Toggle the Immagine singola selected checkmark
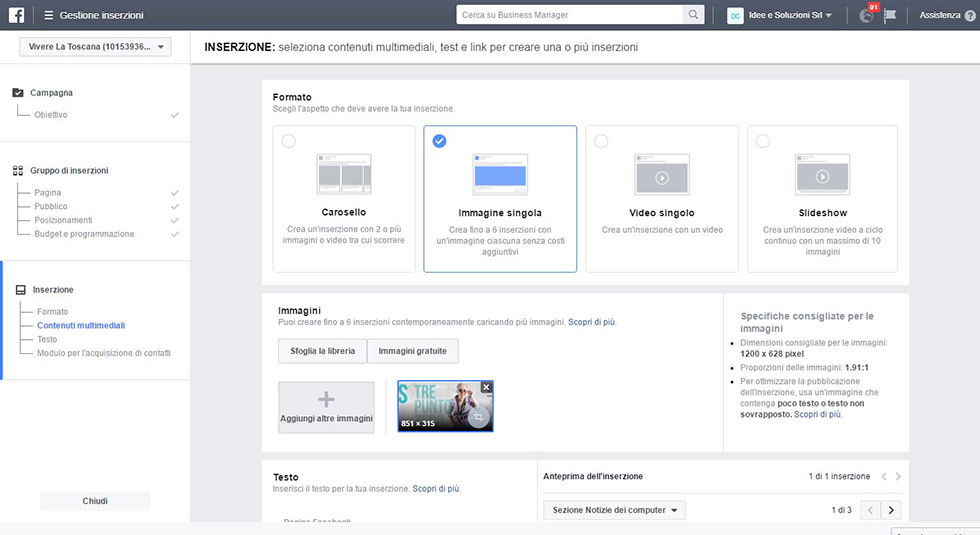Image resolution: width=980 pixels, height=535 pixels. coord(439,141)
